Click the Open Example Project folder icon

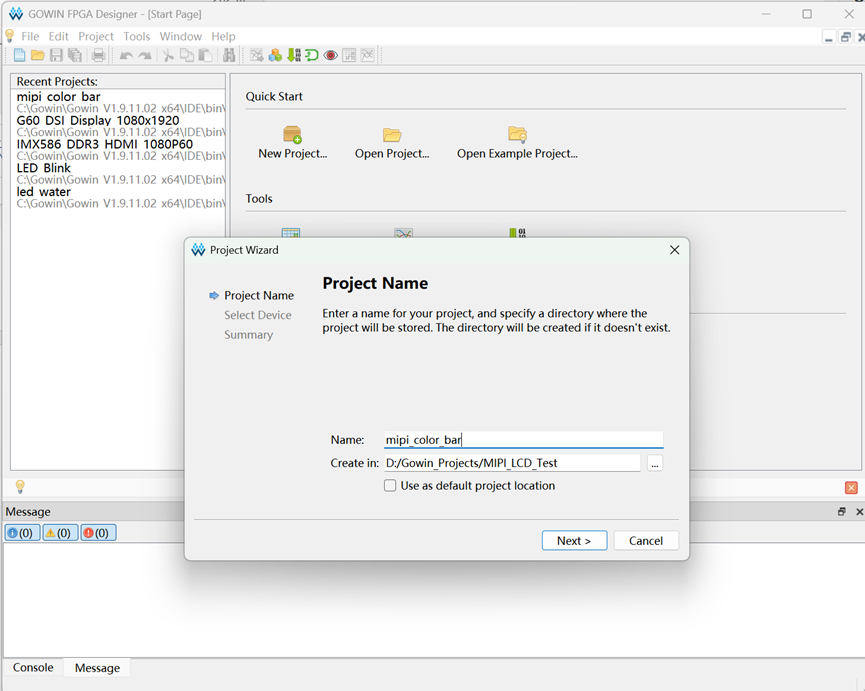(517, 135)
